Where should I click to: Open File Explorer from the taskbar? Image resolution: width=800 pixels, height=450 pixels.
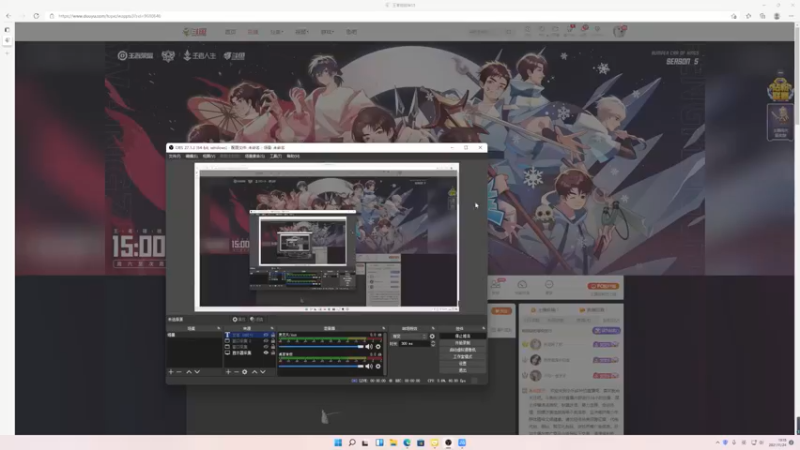[393, 442]
